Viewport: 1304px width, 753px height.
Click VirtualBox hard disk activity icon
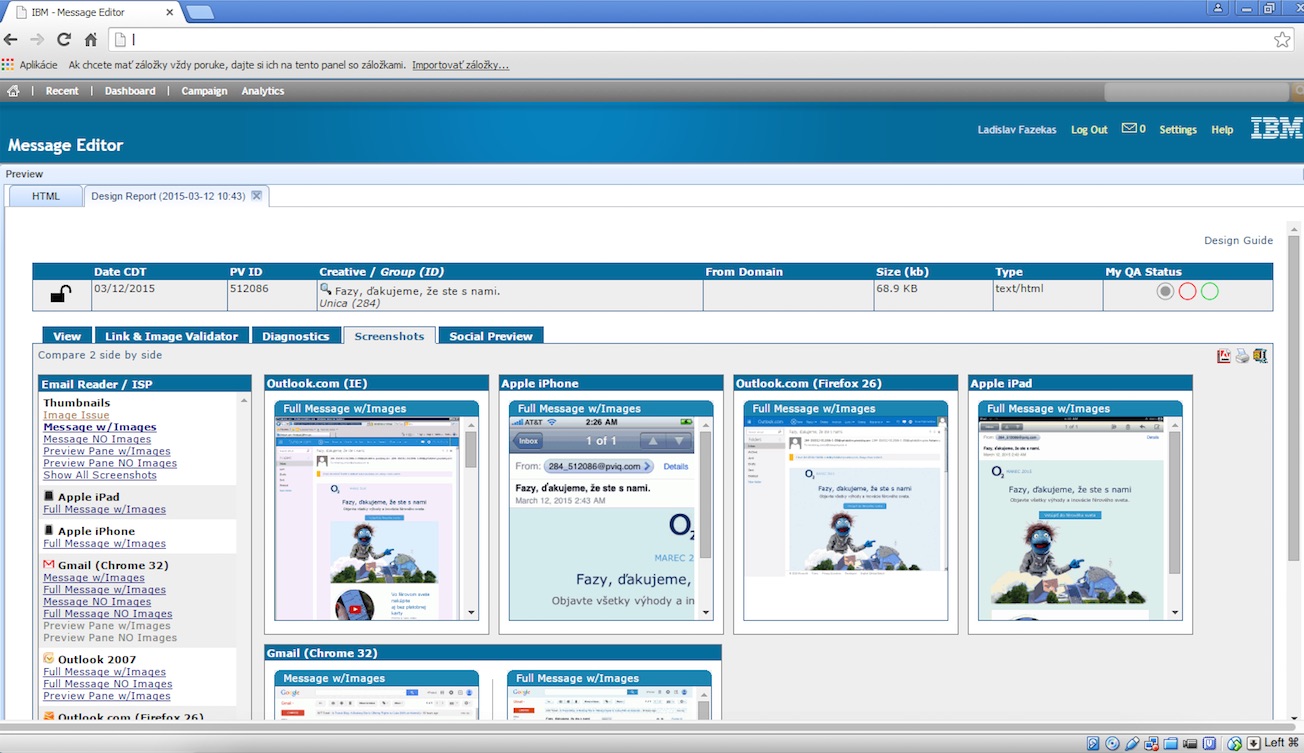tap(1093, 743)
